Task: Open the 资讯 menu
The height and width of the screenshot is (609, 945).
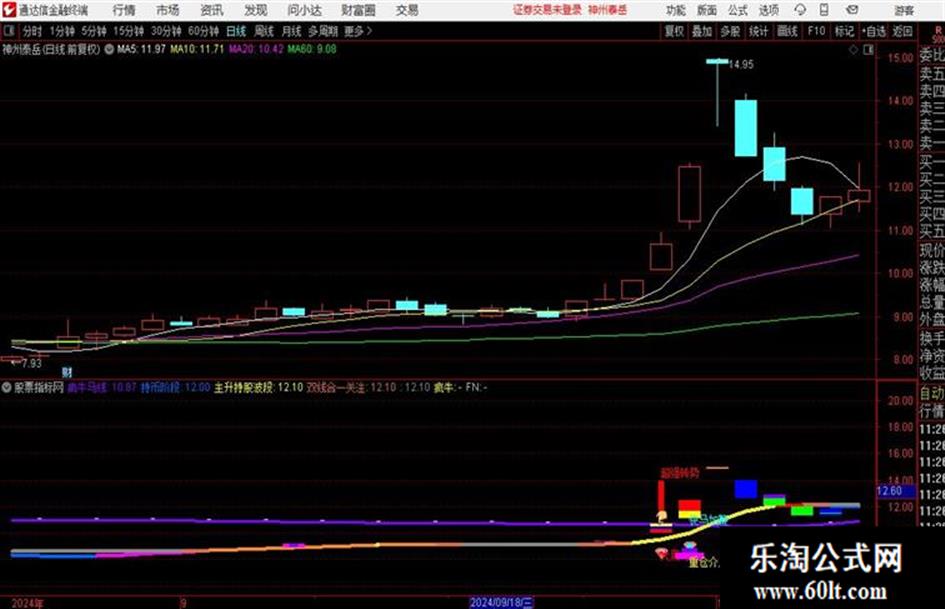Action: coord(212,10)
